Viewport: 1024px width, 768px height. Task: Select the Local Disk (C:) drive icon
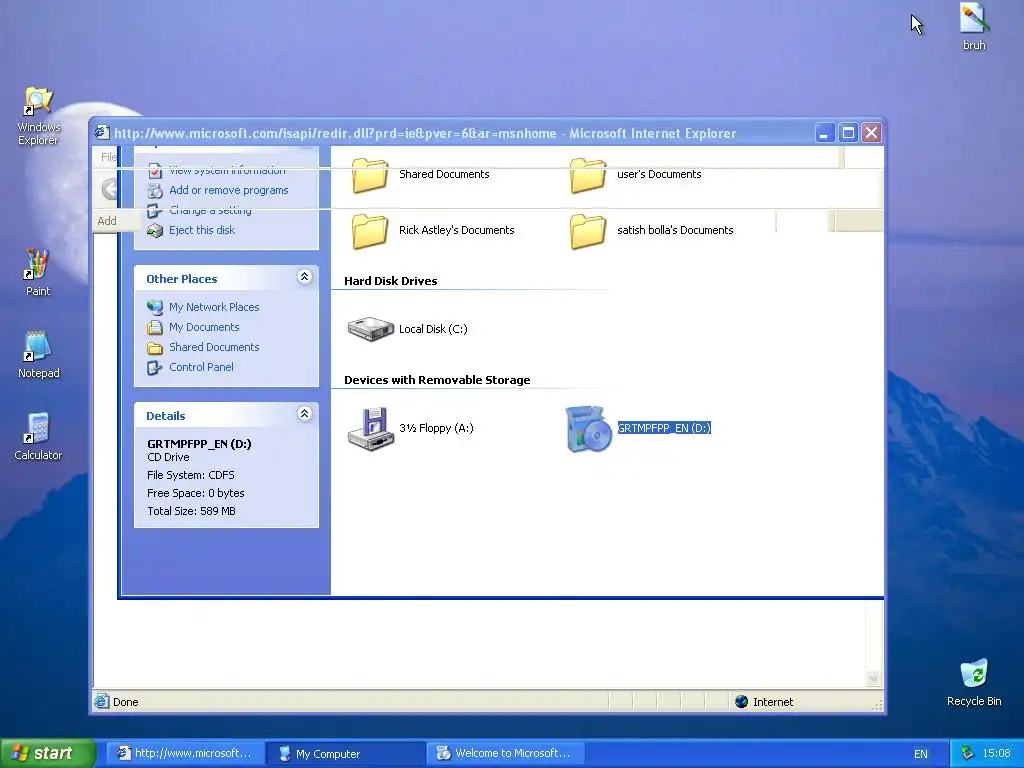[370, 329]
